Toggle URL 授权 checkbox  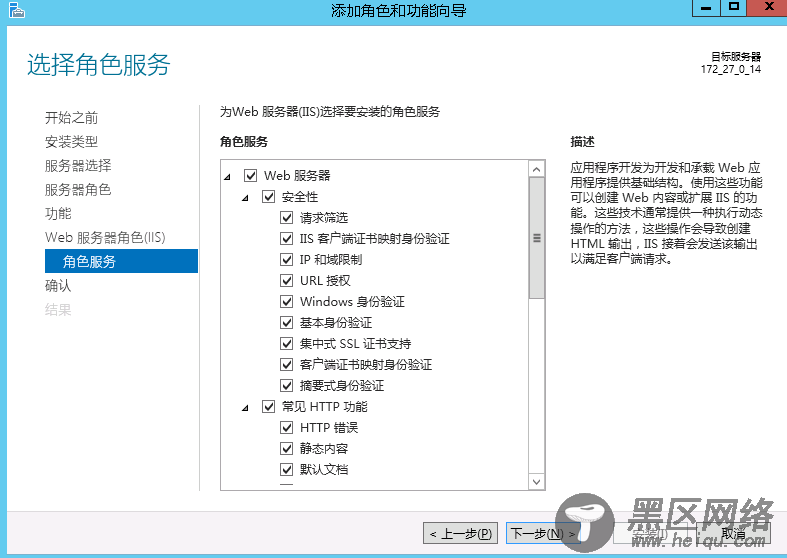tap(287, 281)
